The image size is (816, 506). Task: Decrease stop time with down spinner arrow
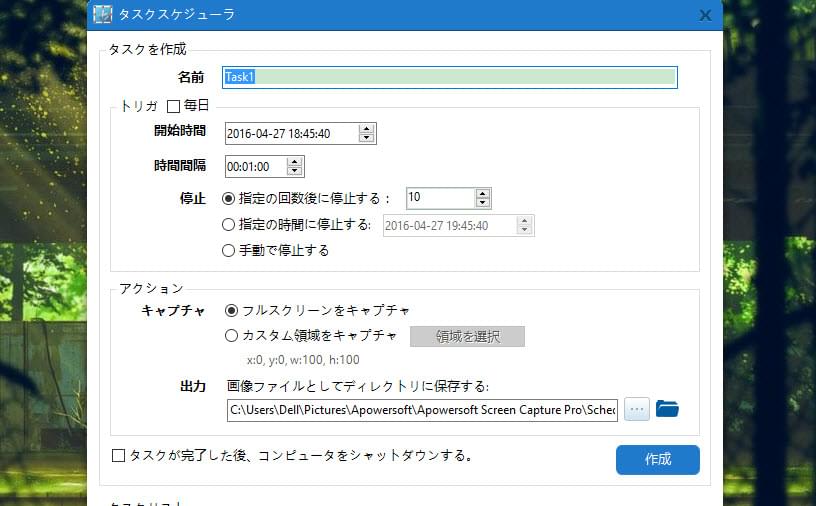click(x=525, y=230)
